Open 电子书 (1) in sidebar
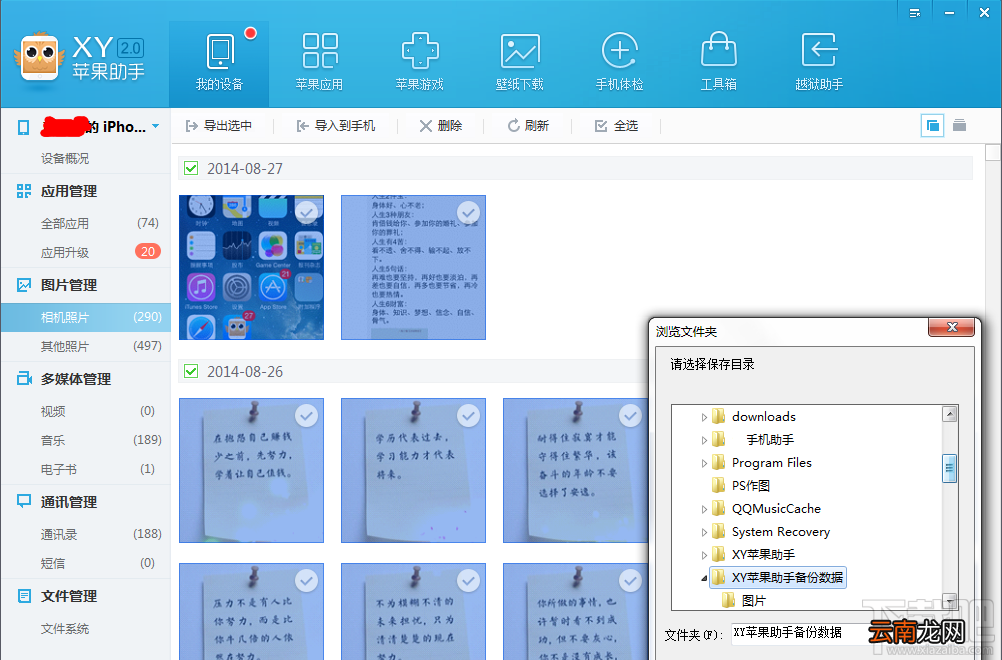Viewport: 1002px width, 660px height. point(86,470)
